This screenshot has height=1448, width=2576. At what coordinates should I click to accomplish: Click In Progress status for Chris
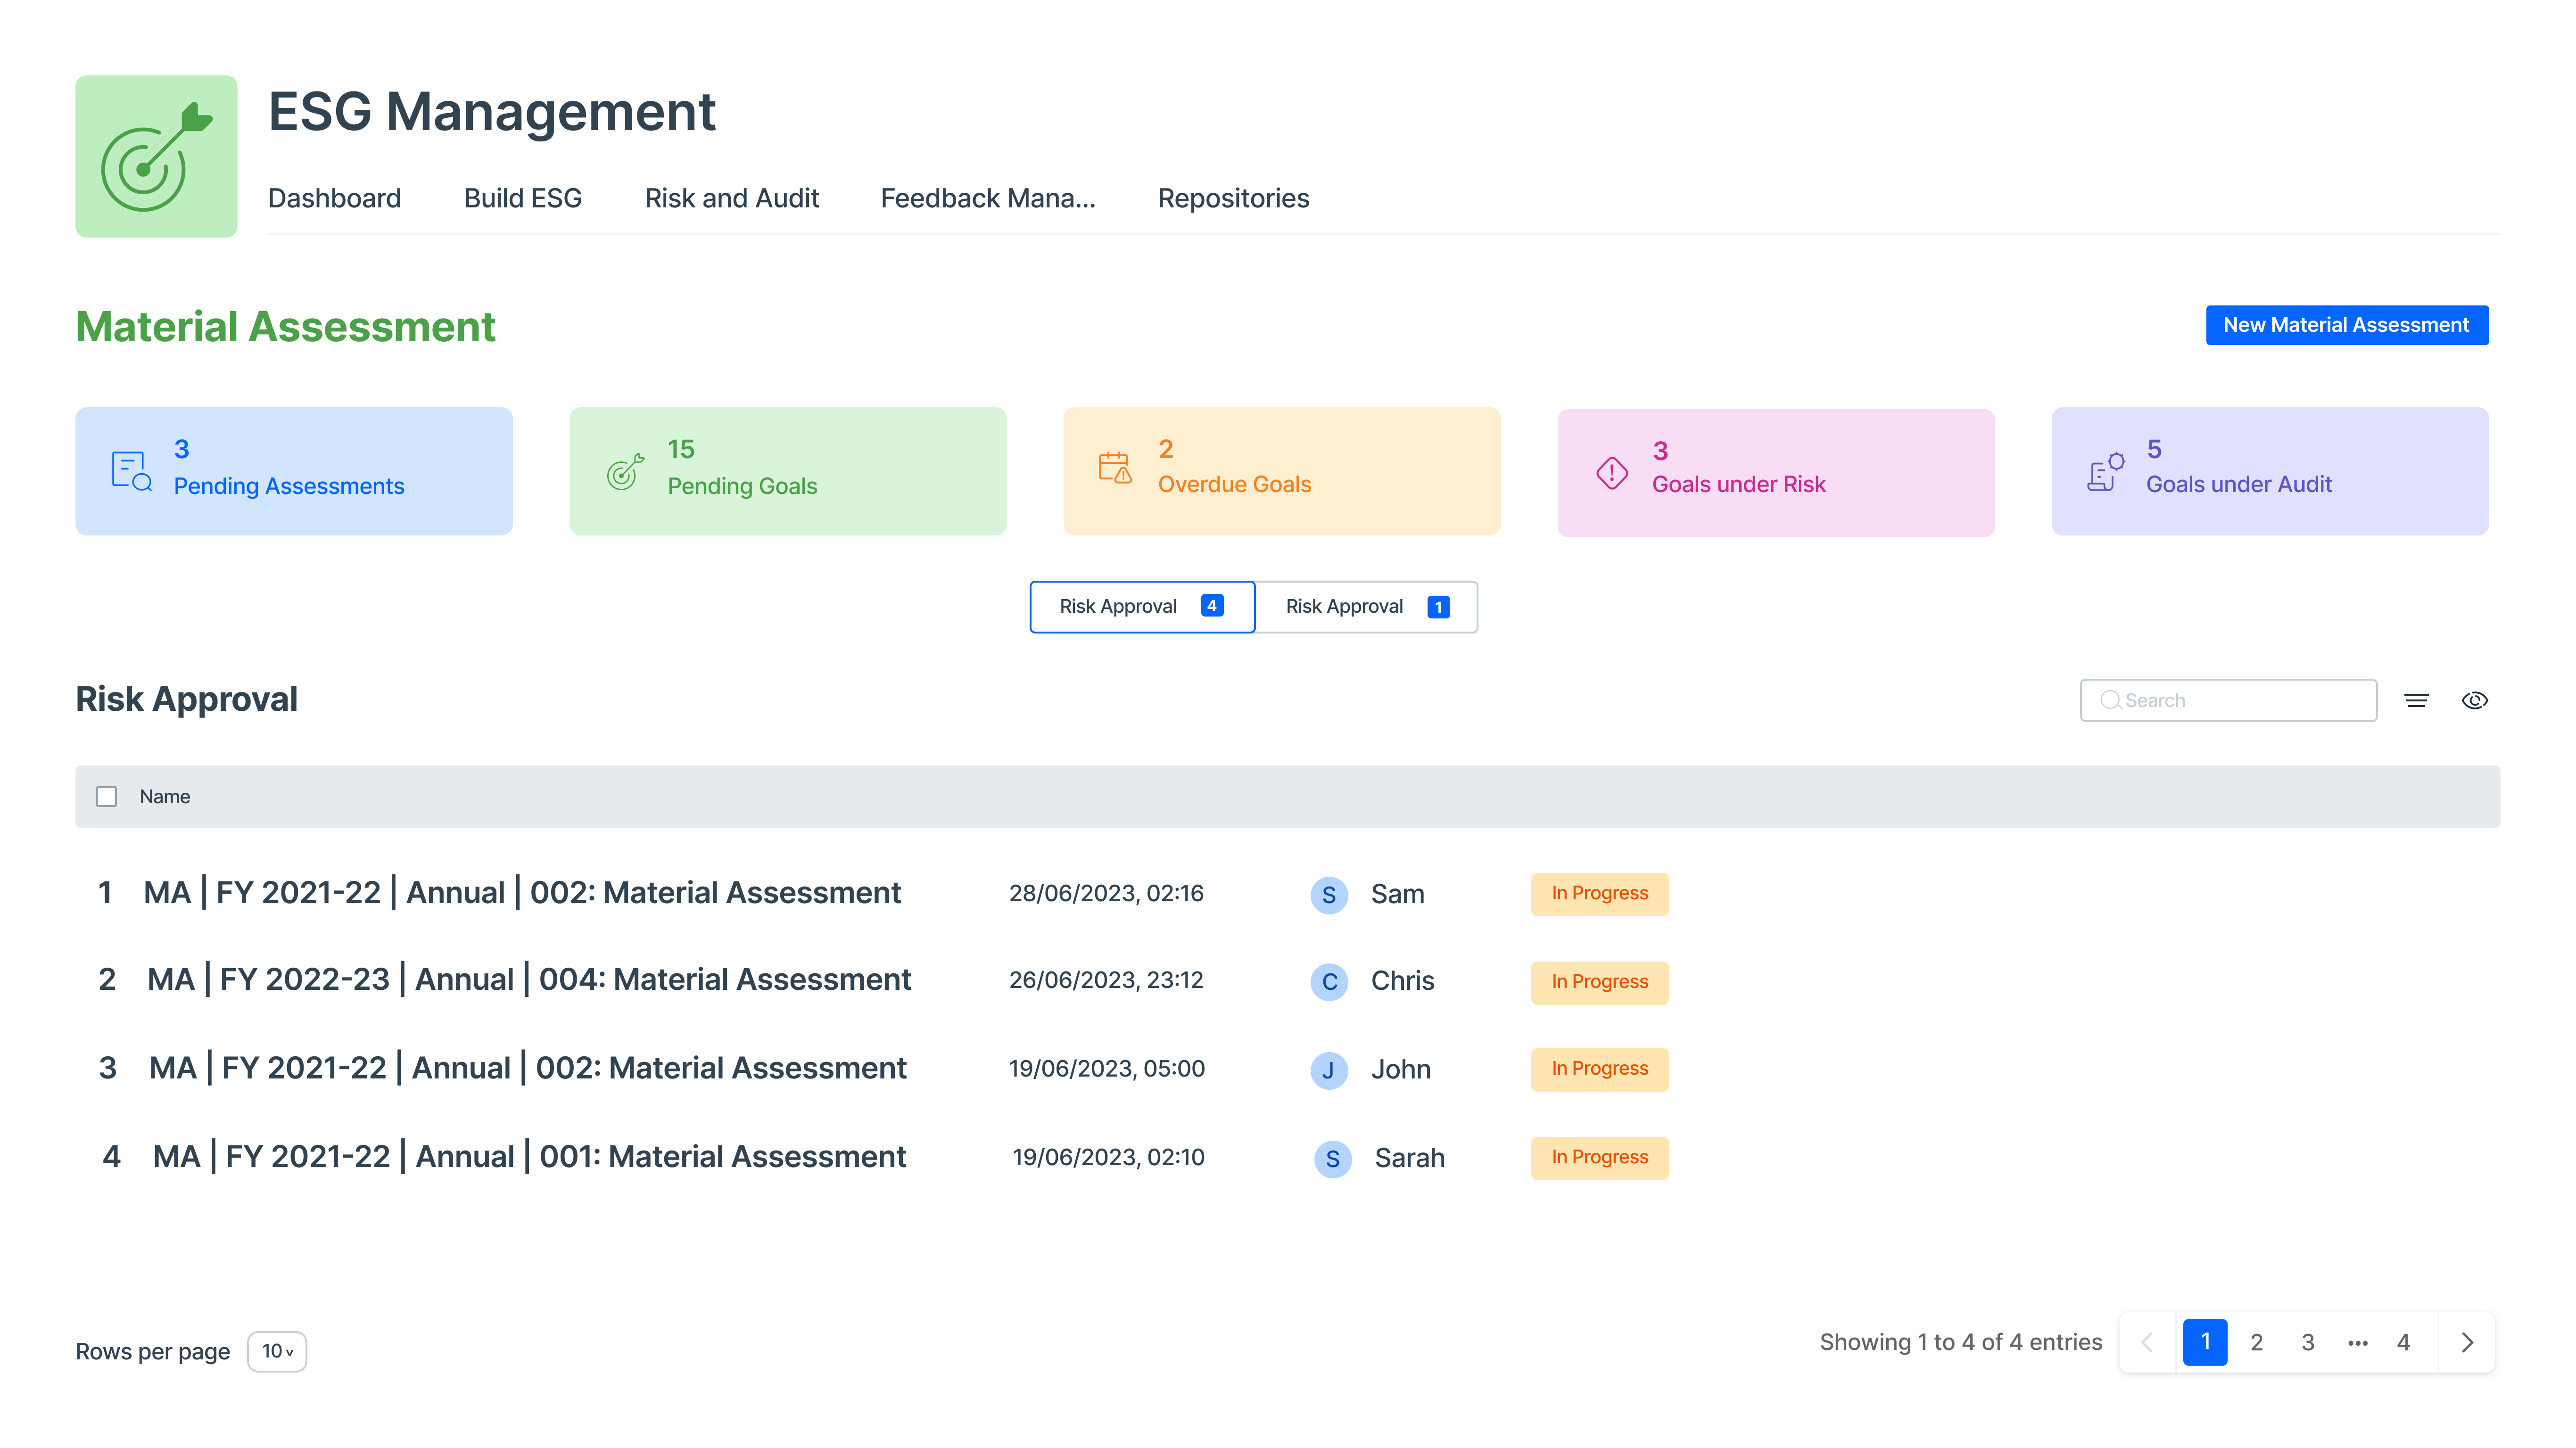click(x=1599, y=982)
